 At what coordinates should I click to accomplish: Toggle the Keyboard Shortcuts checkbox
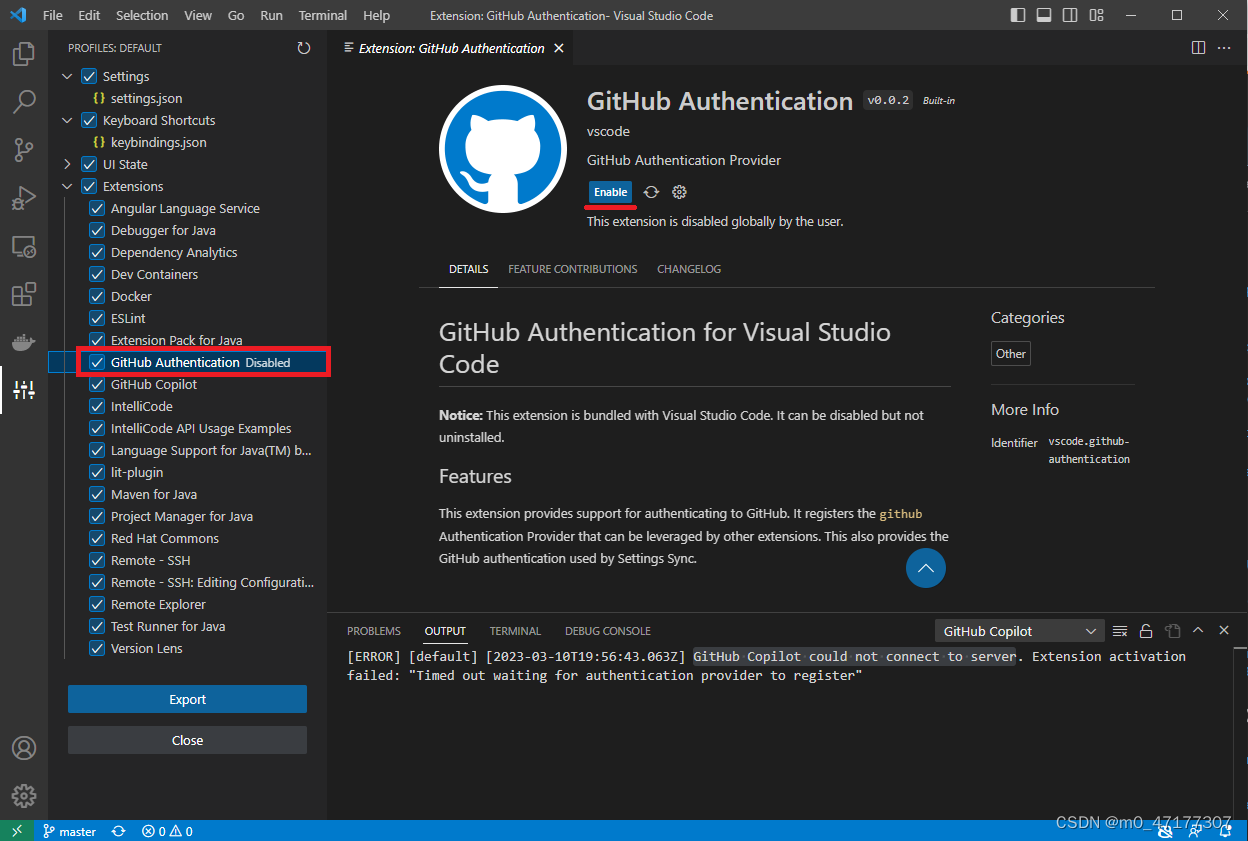pyautogui.click(x=89, y=120)
